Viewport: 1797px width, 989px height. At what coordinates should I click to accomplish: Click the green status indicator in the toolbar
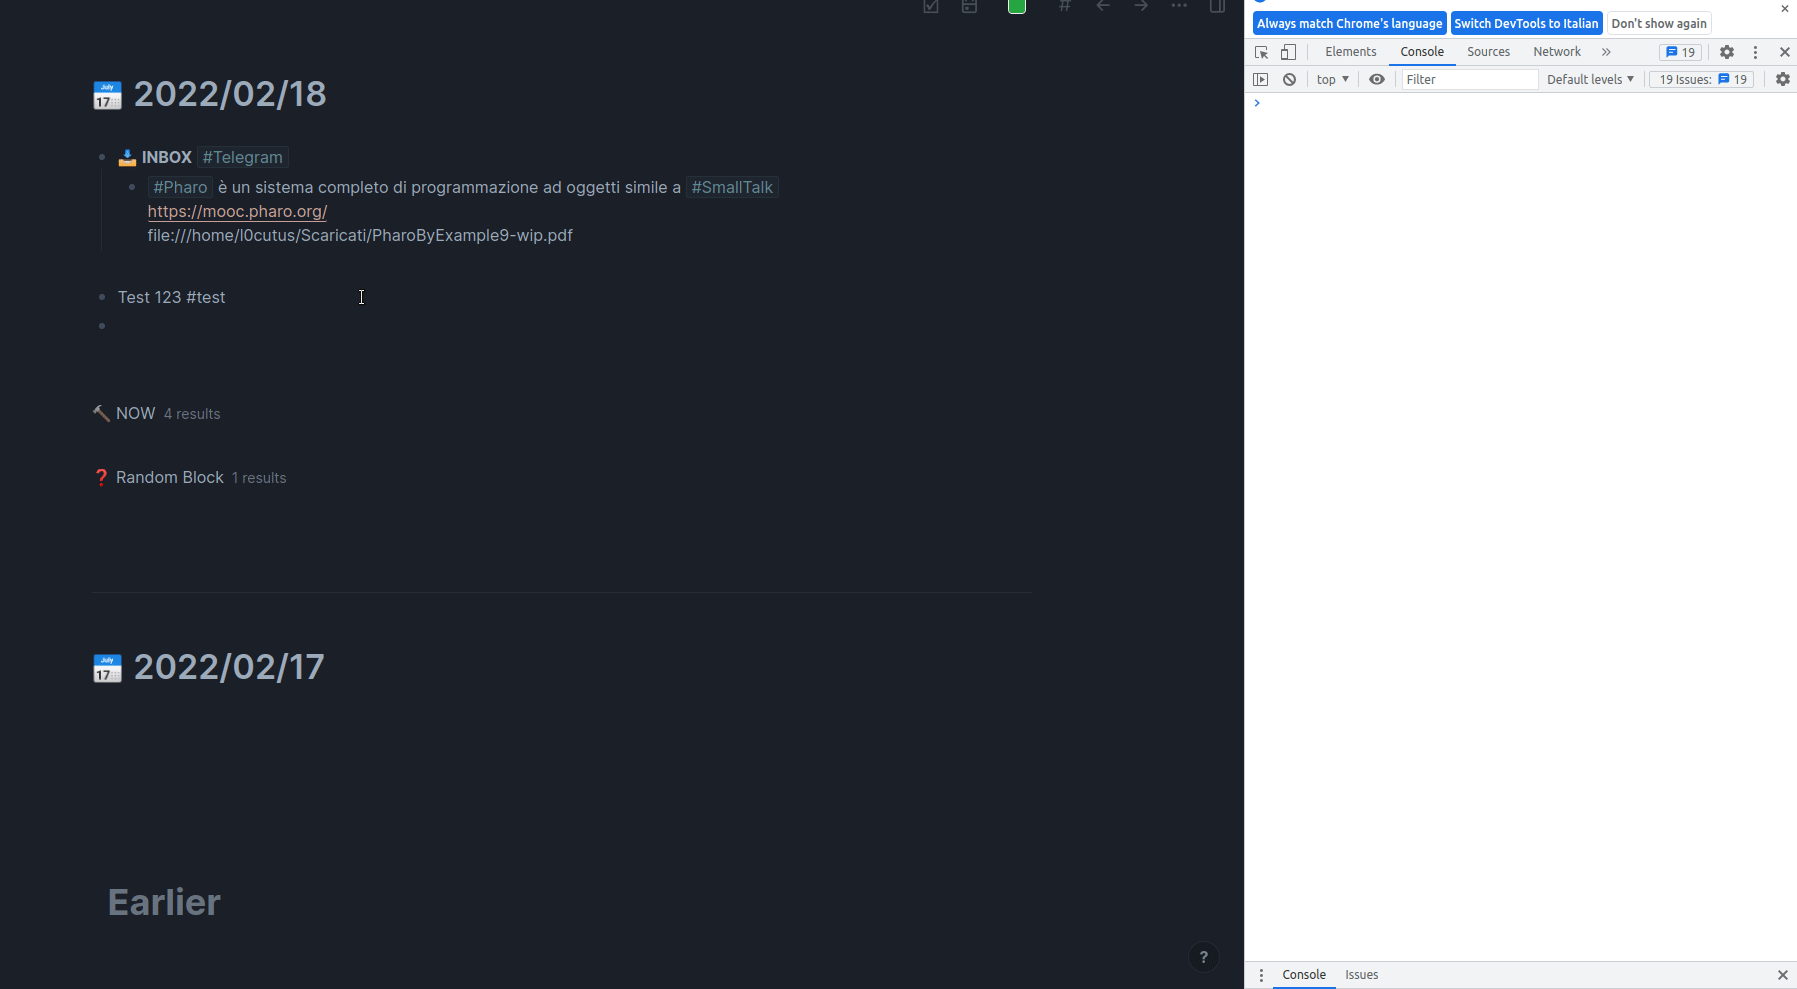point(1017,8)
